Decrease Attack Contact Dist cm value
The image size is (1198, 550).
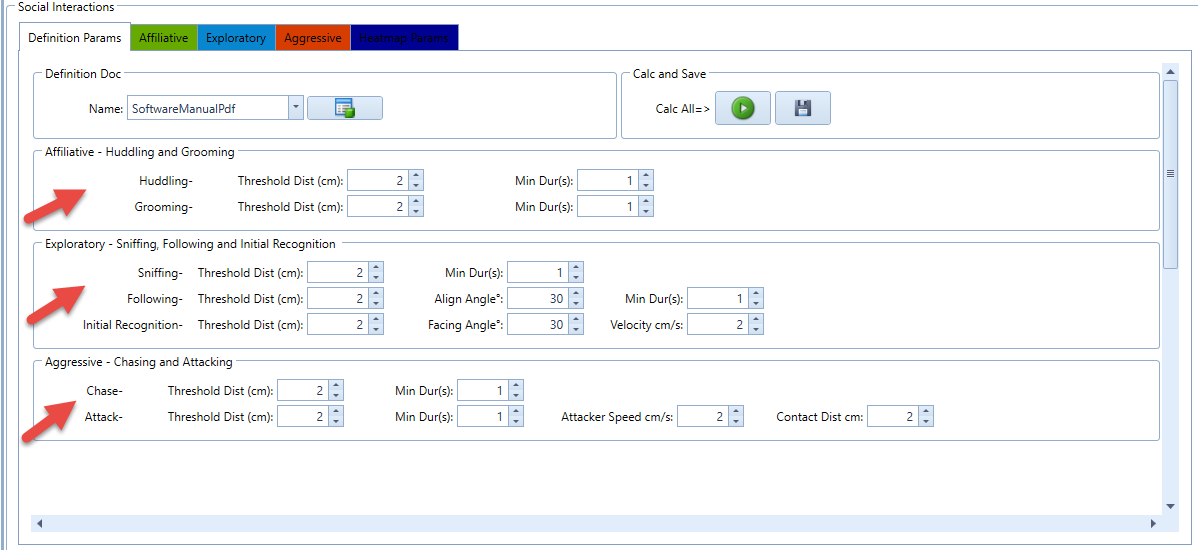(926, 422)
